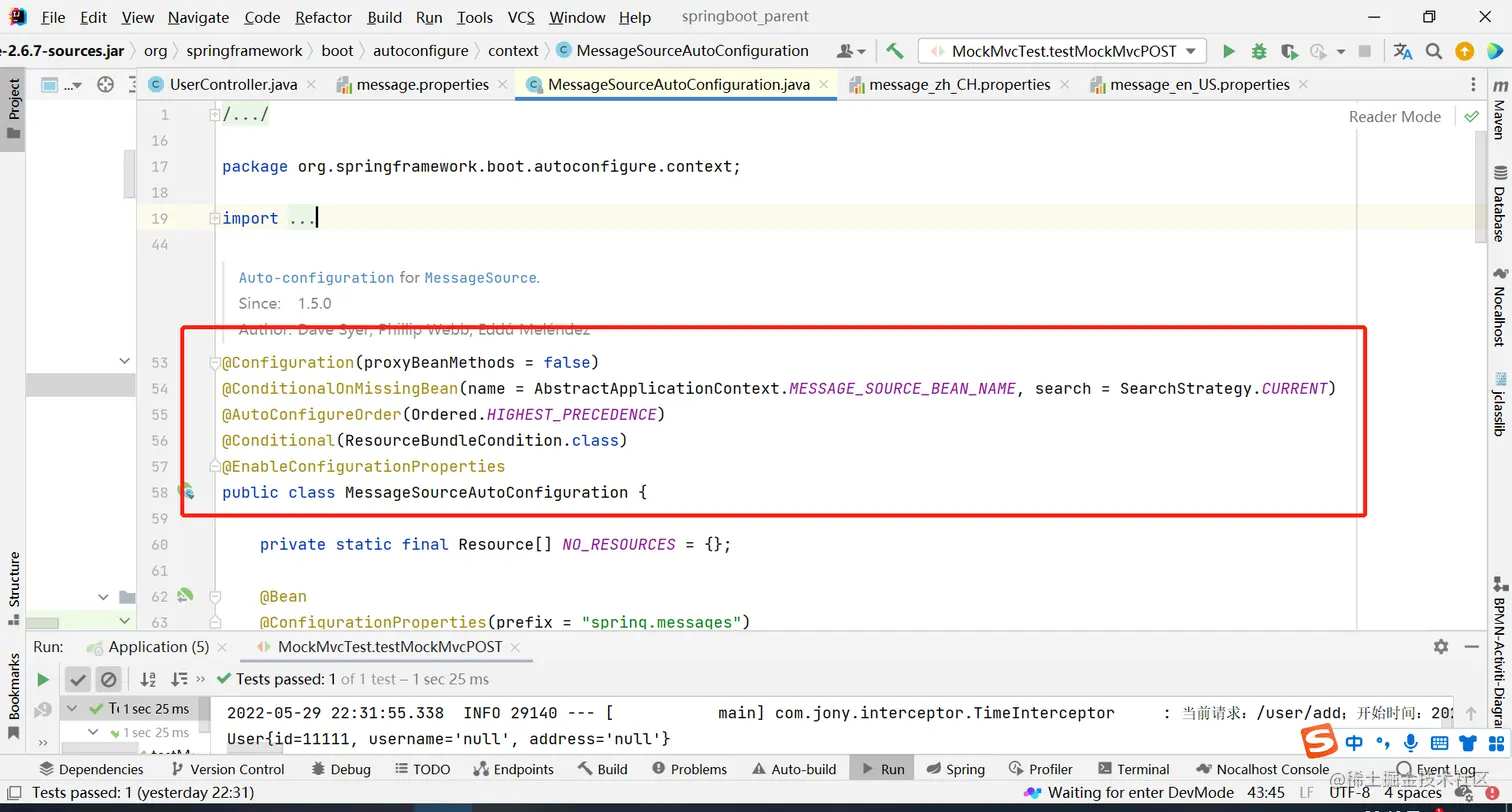The height and width of the screenshot is (812, 1512).
Task: Open the Database tool window
Action: (x=1499, y=204)
